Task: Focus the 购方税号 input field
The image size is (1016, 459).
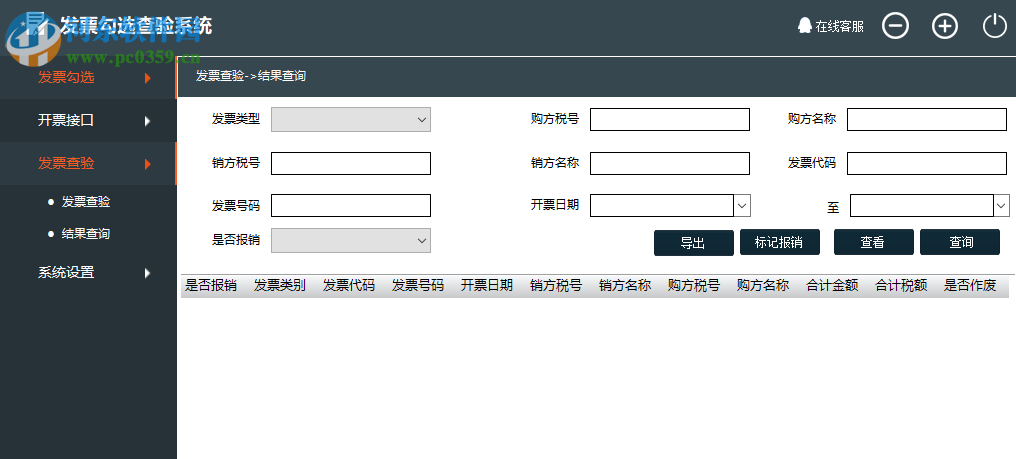Action: coord(669,119)
